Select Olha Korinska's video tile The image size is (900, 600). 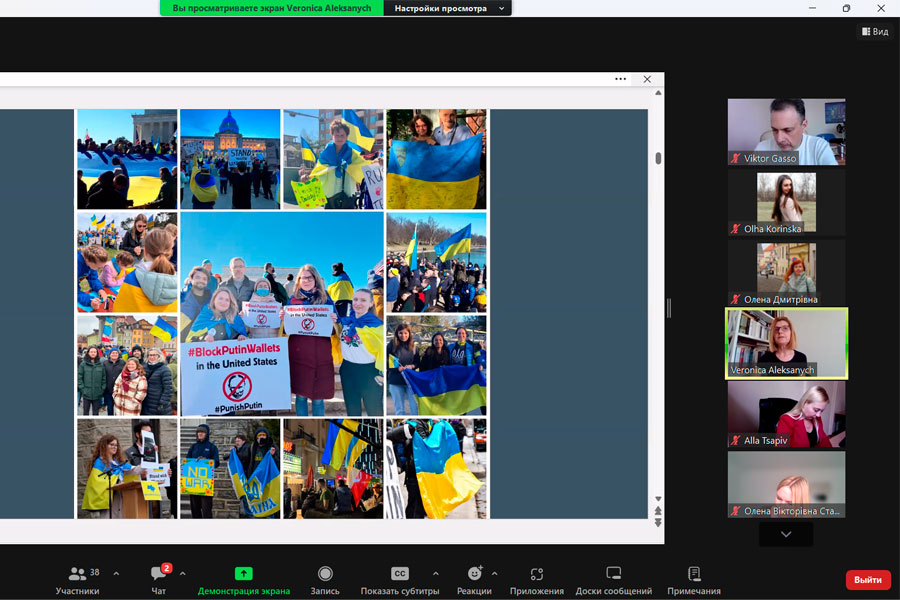coord(786,203)
